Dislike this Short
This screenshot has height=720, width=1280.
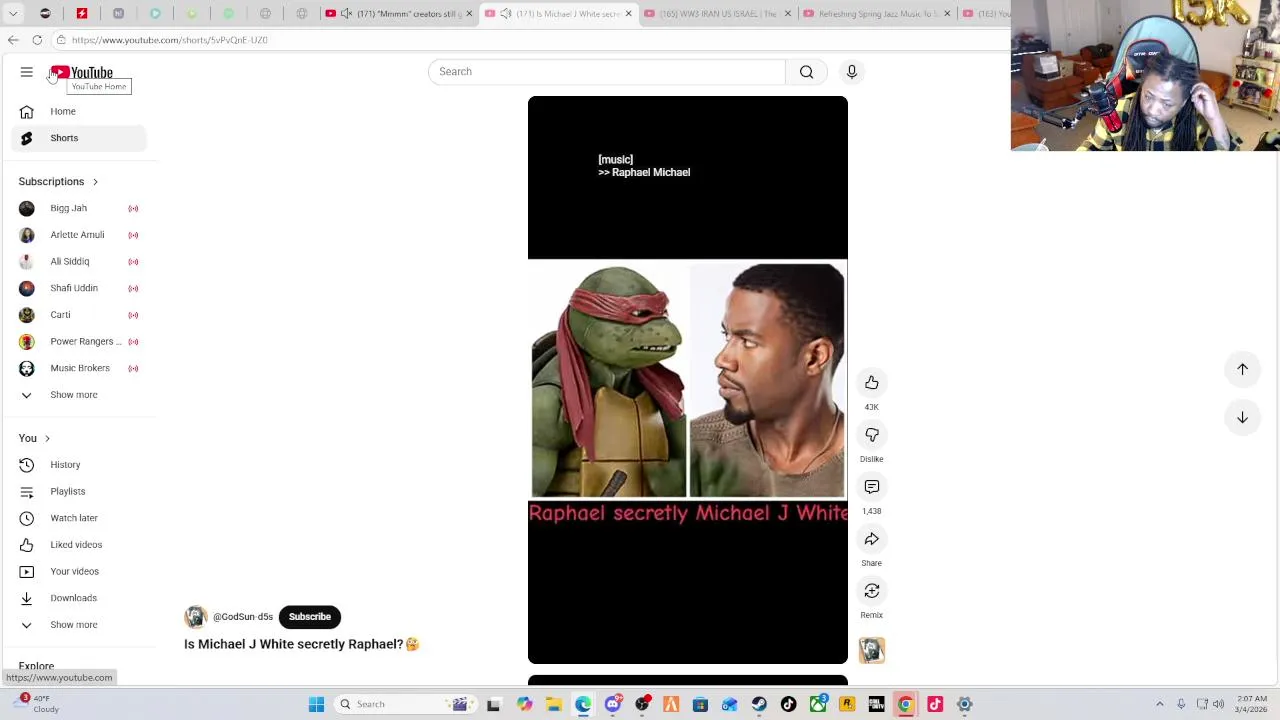872,435
